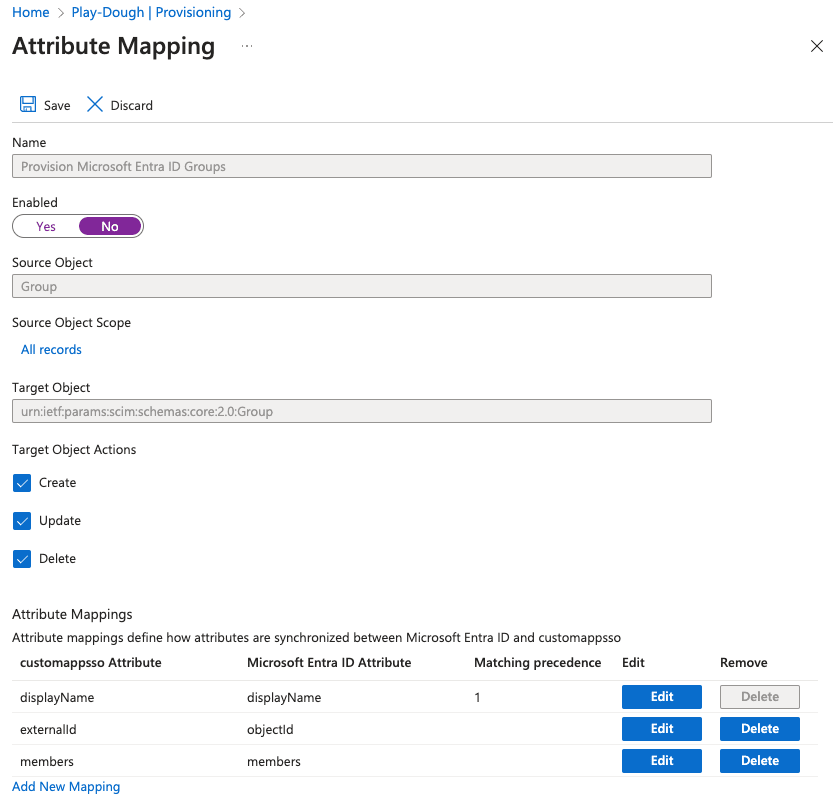Open the All records scope link
The width and height of the screenshot is (834, 798).
[x=51, y=349]
